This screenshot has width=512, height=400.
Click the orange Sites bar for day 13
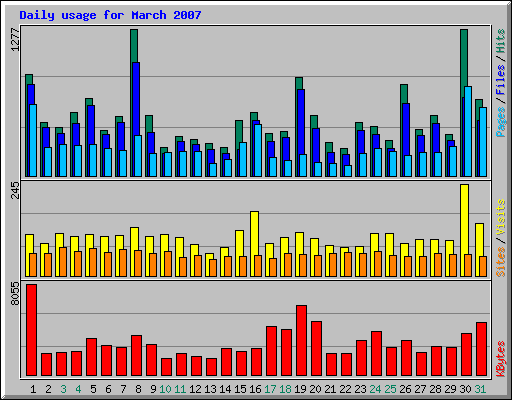click(213, 268)
